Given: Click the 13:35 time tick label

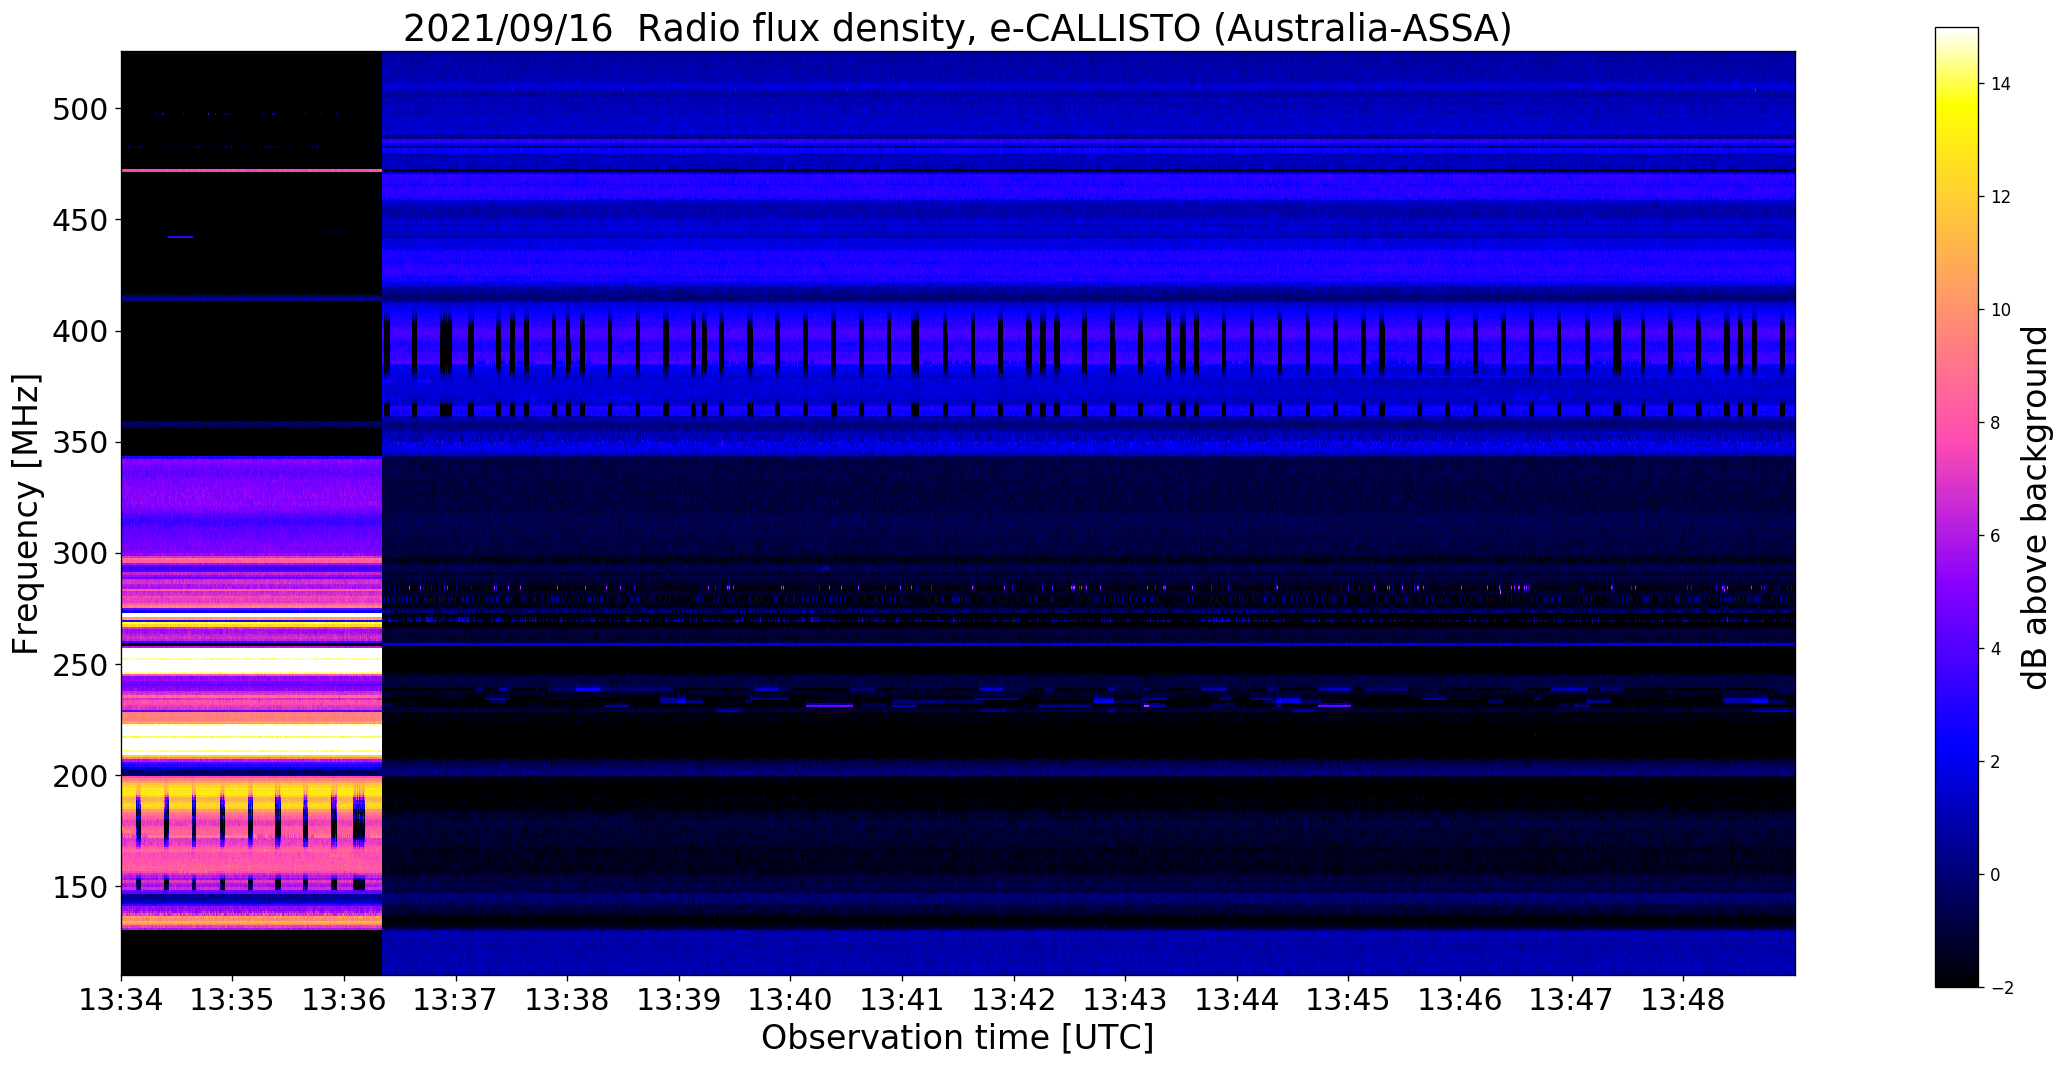Looking at the screenshot, I should (233, 1000).
